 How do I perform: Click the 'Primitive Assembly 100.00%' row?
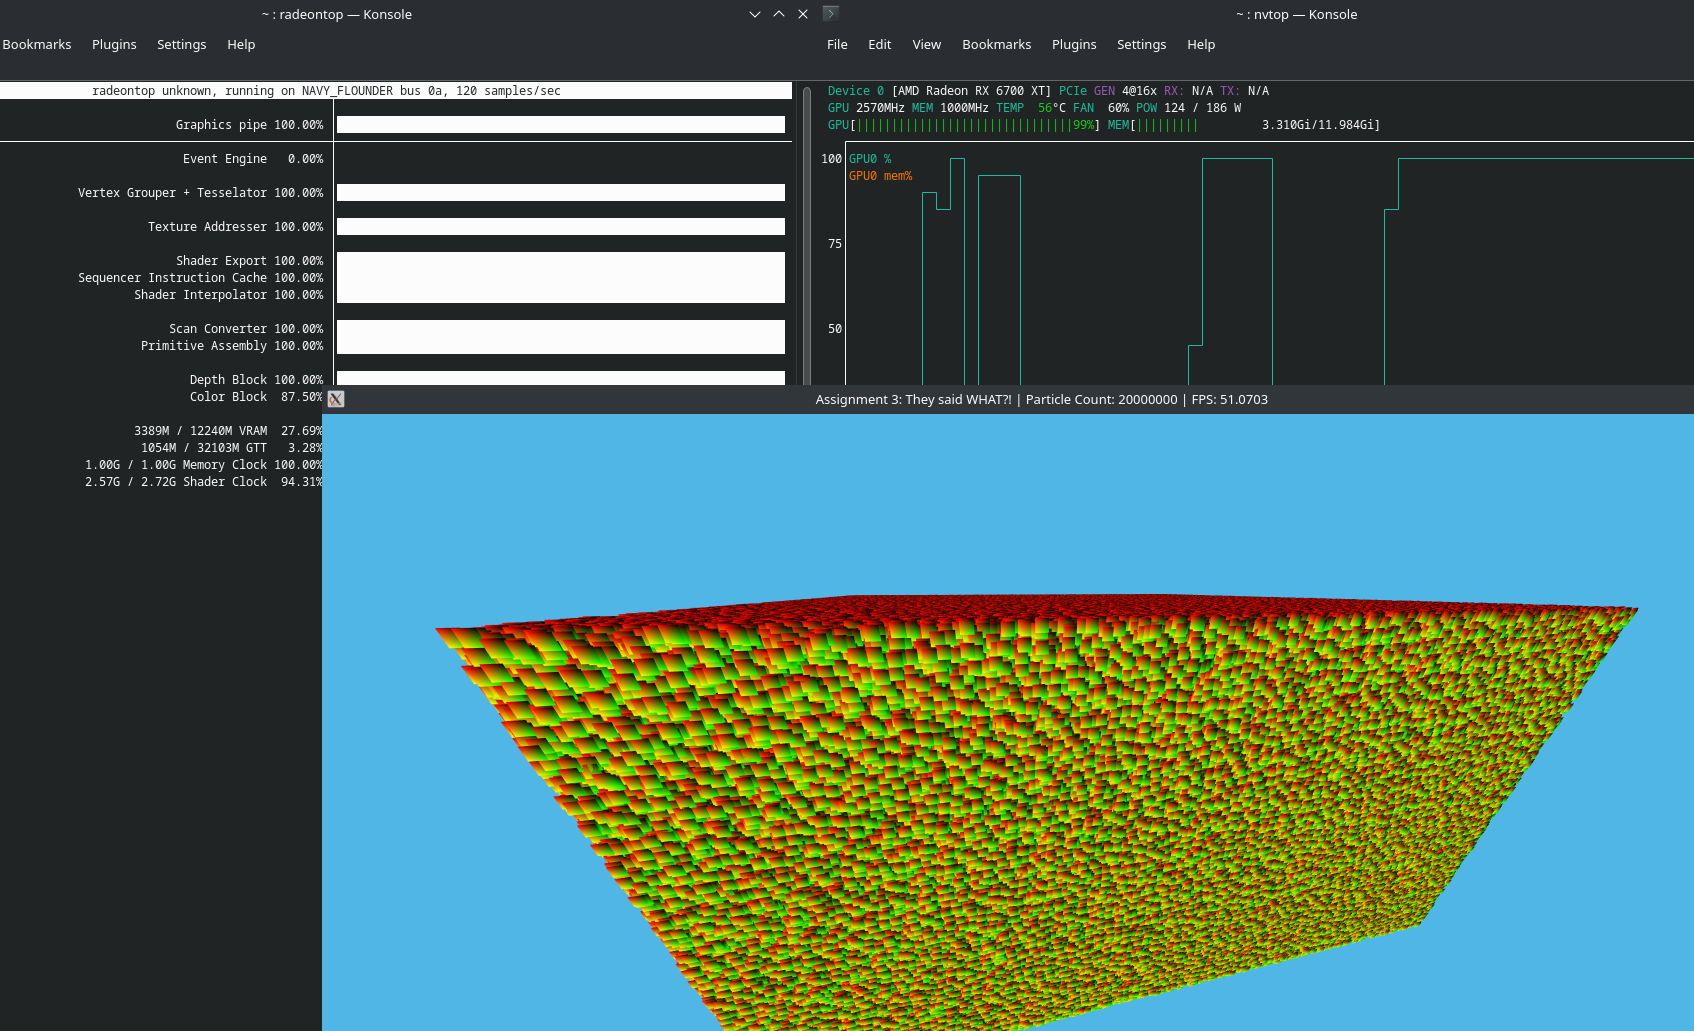point(232,346)
